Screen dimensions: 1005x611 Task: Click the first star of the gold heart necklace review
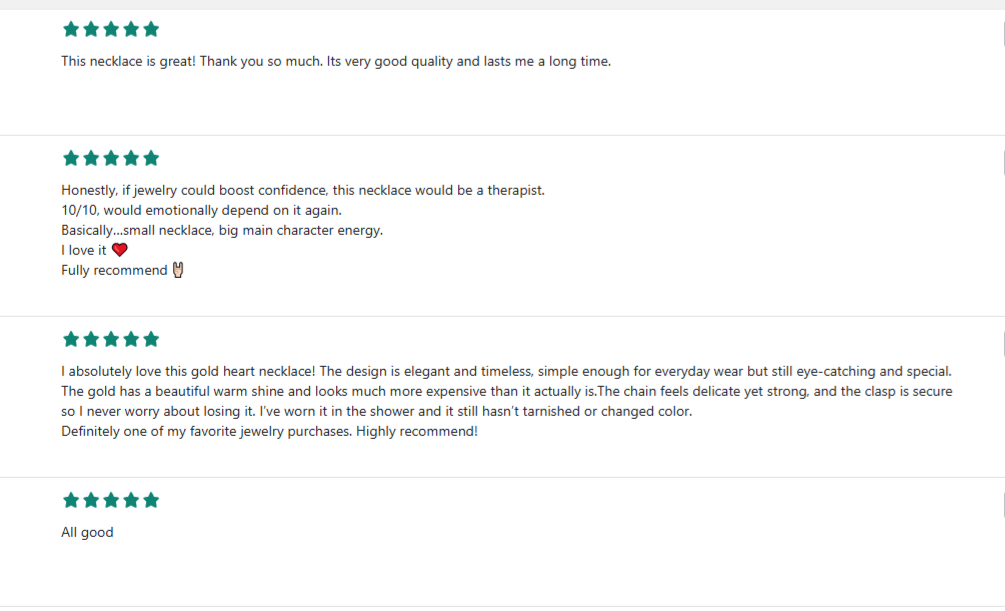click(x=71, y=339)
